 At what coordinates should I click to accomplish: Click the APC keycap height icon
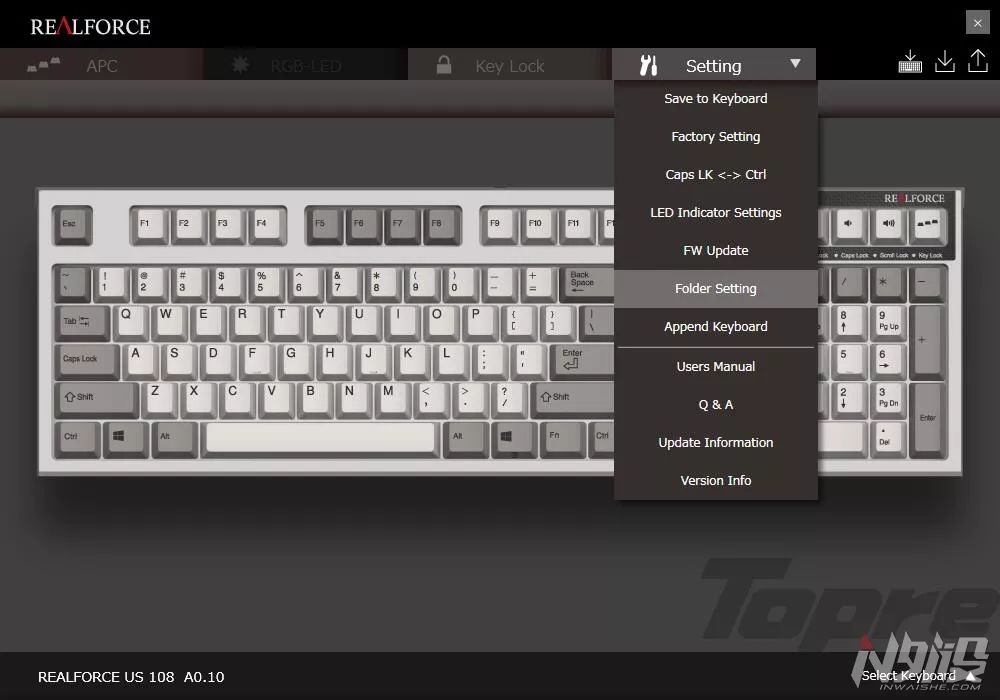(43, 64)
